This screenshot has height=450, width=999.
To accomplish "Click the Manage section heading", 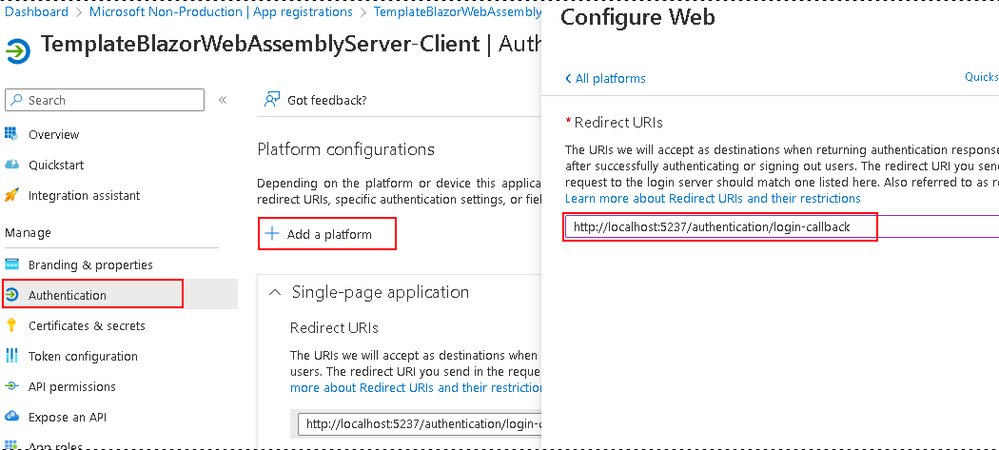I will pyautogui.click(x=28, y=233).
